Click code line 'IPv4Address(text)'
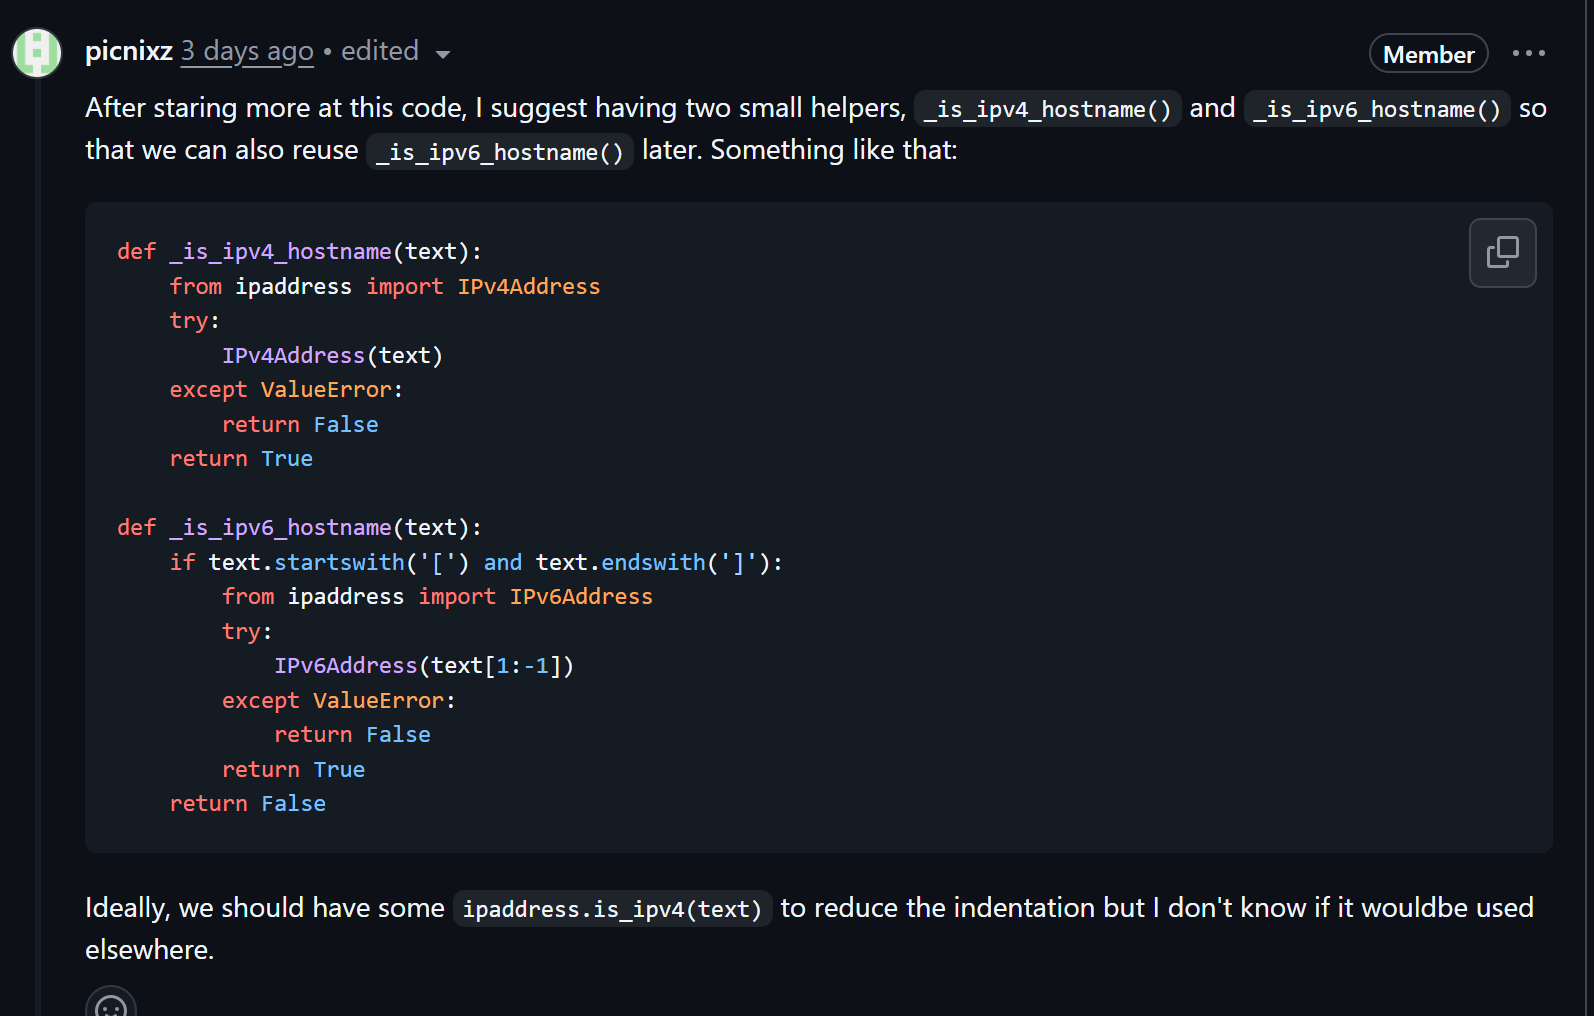Viewport: 1594px width, 1016px height. (x=332, y=355)
